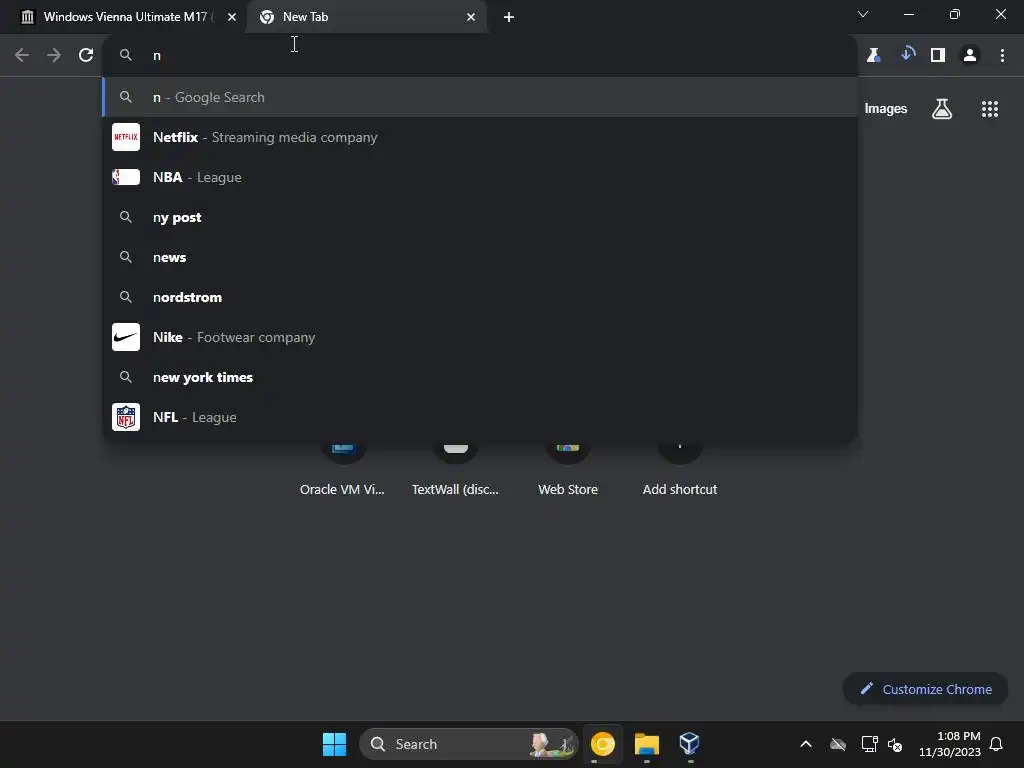
Task: Select the Netflix logo suggestion icon
Action: point(126,137)
